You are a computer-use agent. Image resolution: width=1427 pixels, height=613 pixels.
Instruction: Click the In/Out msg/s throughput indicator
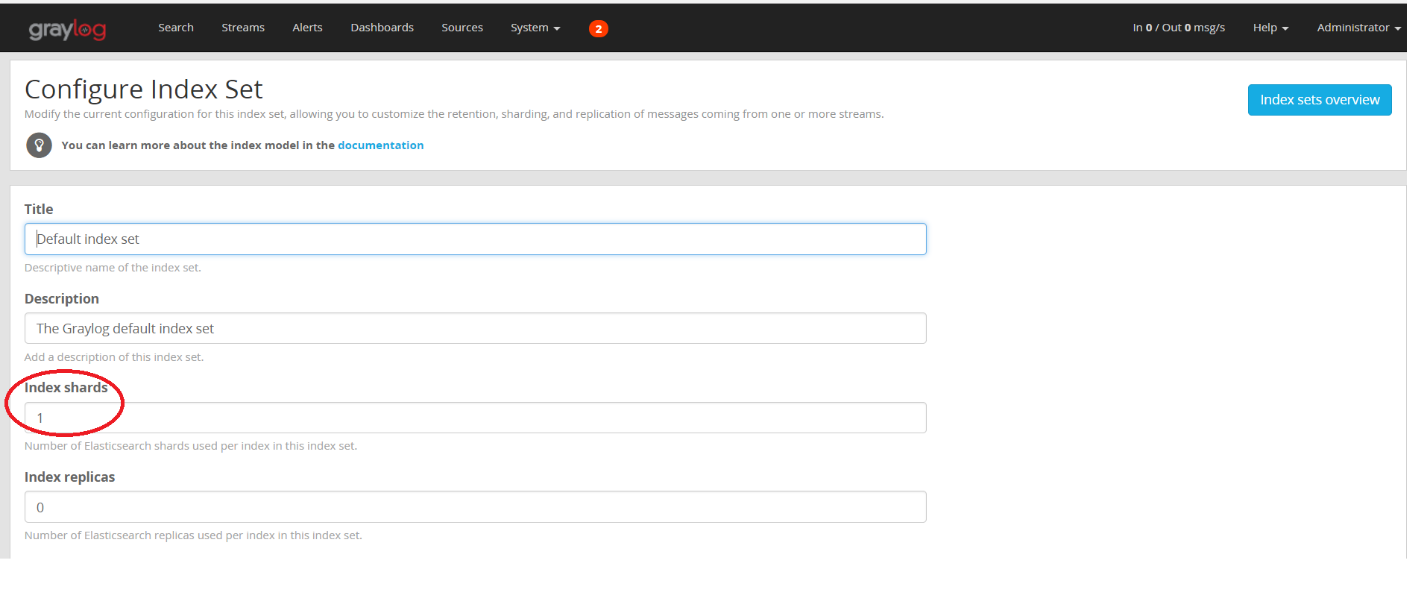(1179, 28)
